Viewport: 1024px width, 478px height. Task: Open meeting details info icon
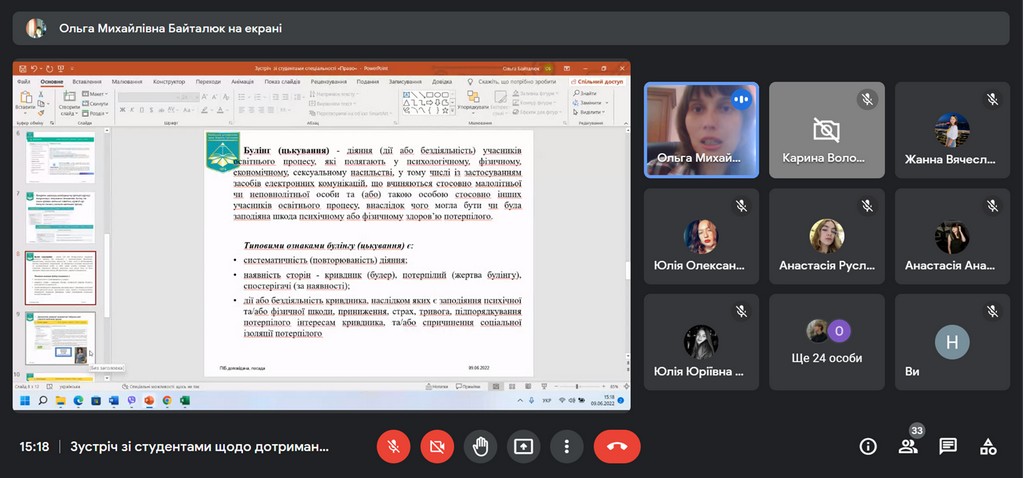[x=868, y=446]
